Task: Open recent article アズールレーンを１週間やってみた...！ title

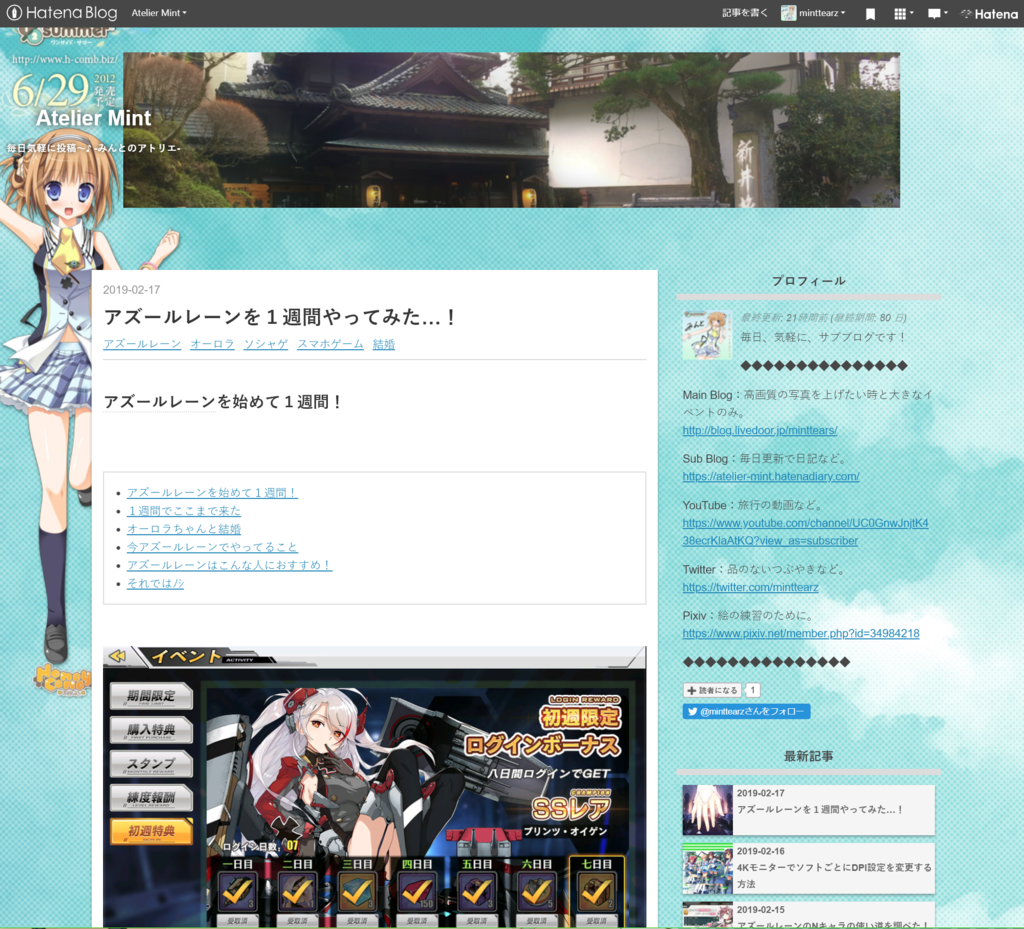Action: (820, 810)
